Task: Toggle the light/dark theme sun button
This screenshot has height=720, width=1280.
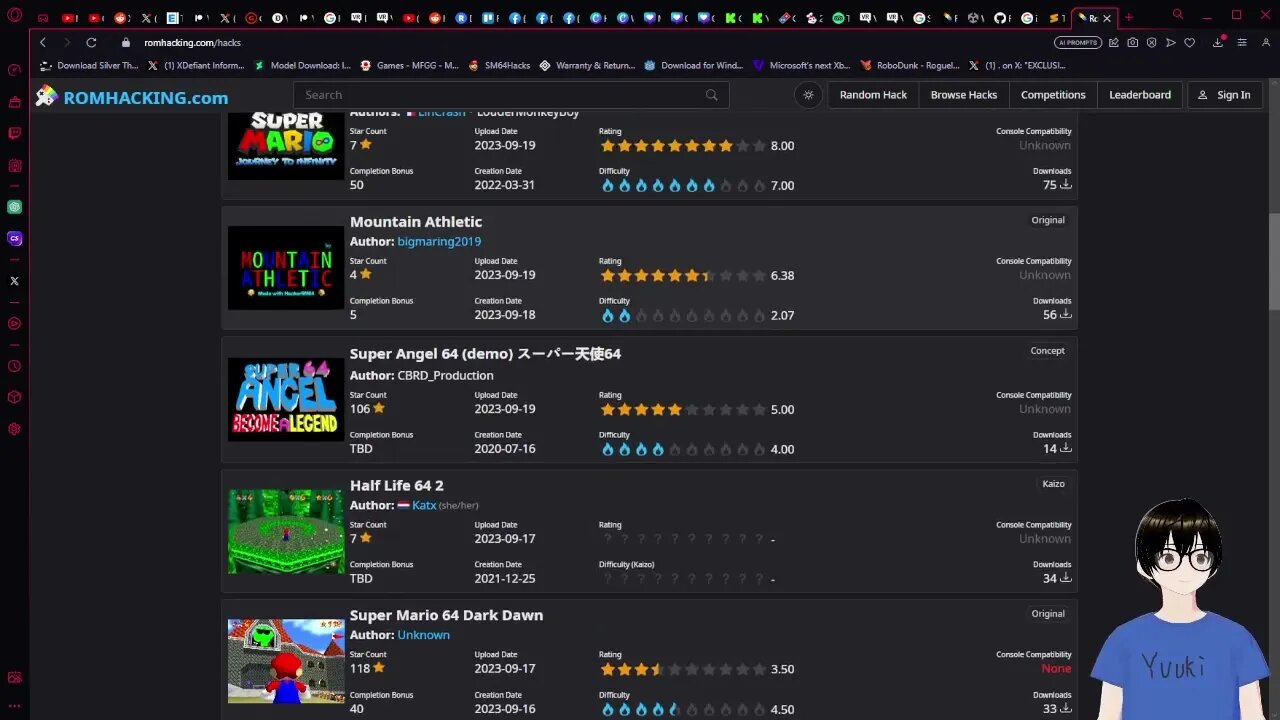Action: tap(808, 95)
